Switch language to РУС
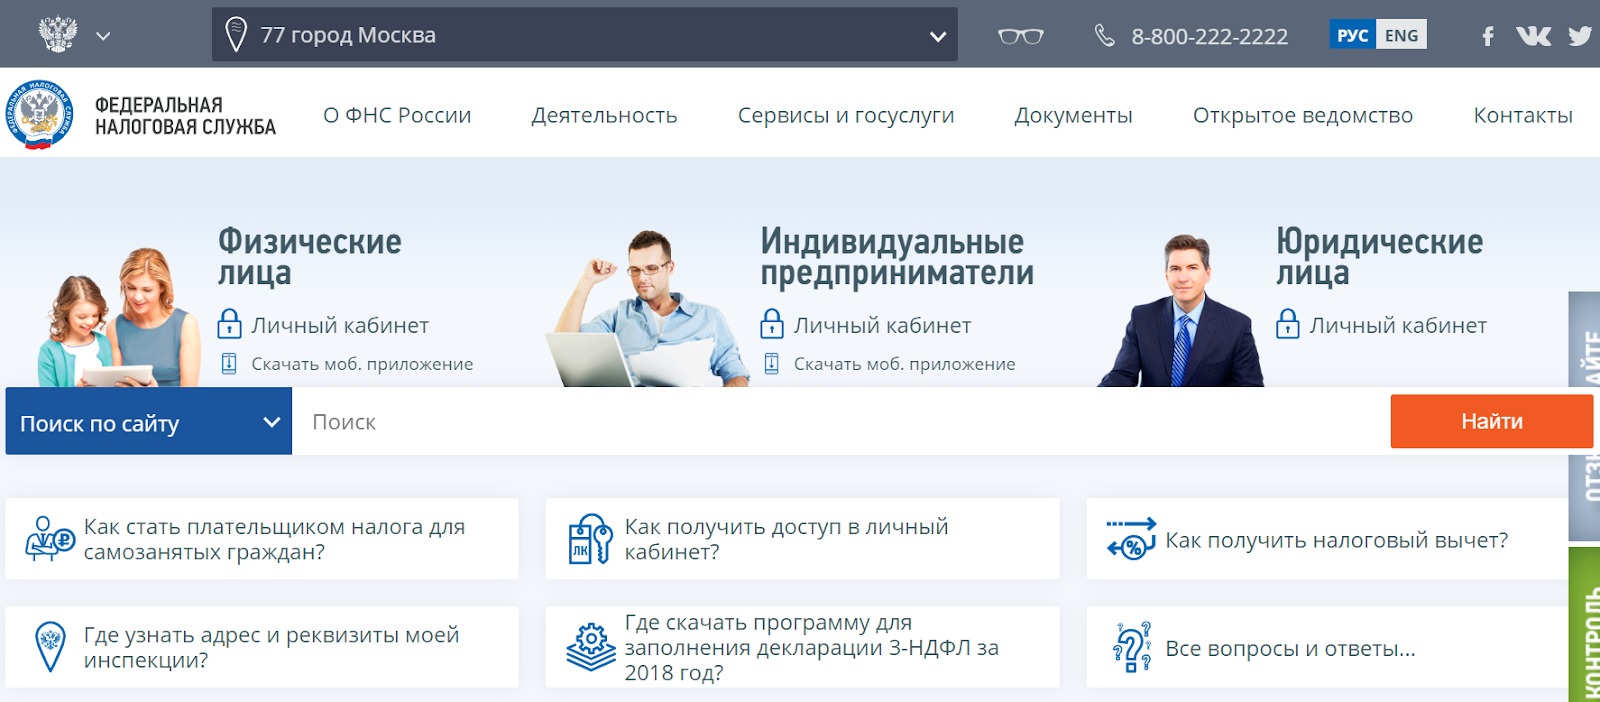Viewport: 1600px width, 702px height. (1352, 35)
